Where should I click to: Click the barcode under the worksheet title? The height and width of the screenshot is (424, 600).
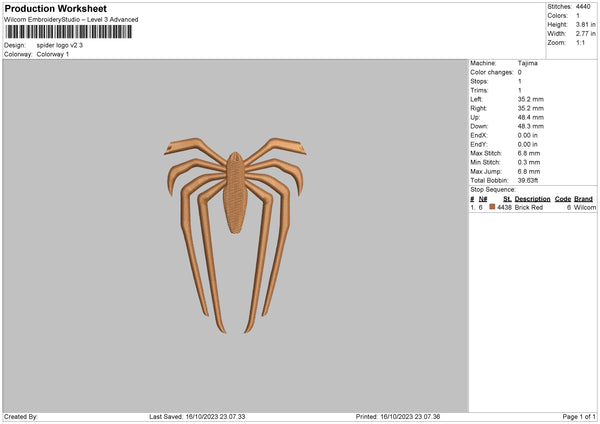69,32
